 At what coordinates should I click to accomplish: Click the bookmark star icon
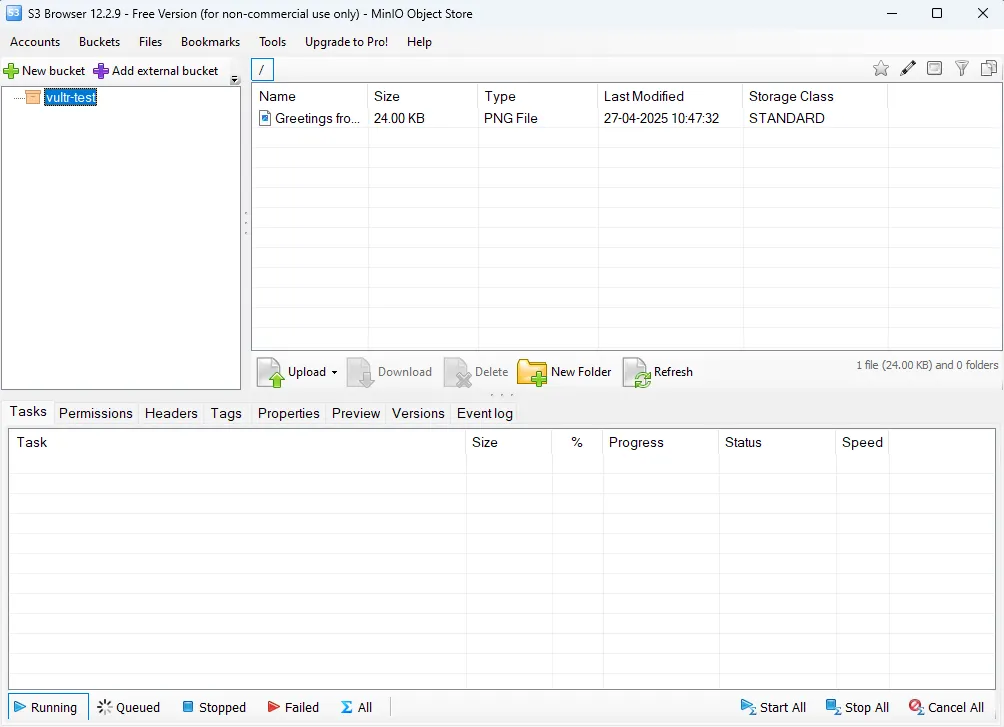point(880,69)
